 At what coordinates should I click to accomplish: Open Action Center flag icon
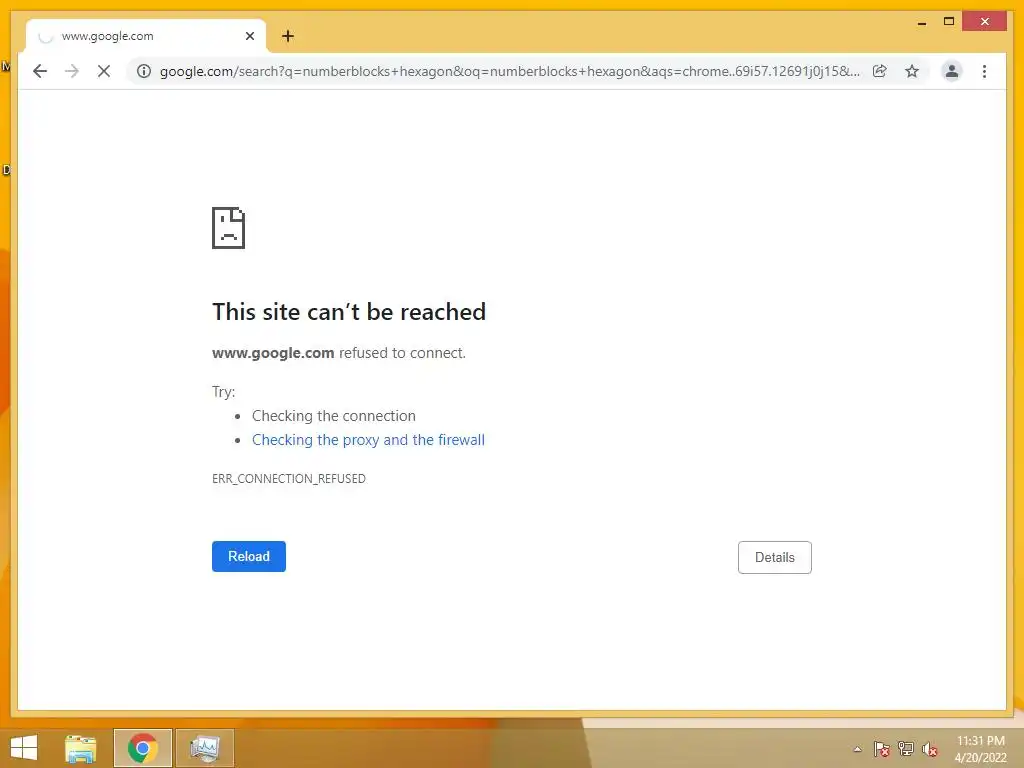[x=882, y=749]
